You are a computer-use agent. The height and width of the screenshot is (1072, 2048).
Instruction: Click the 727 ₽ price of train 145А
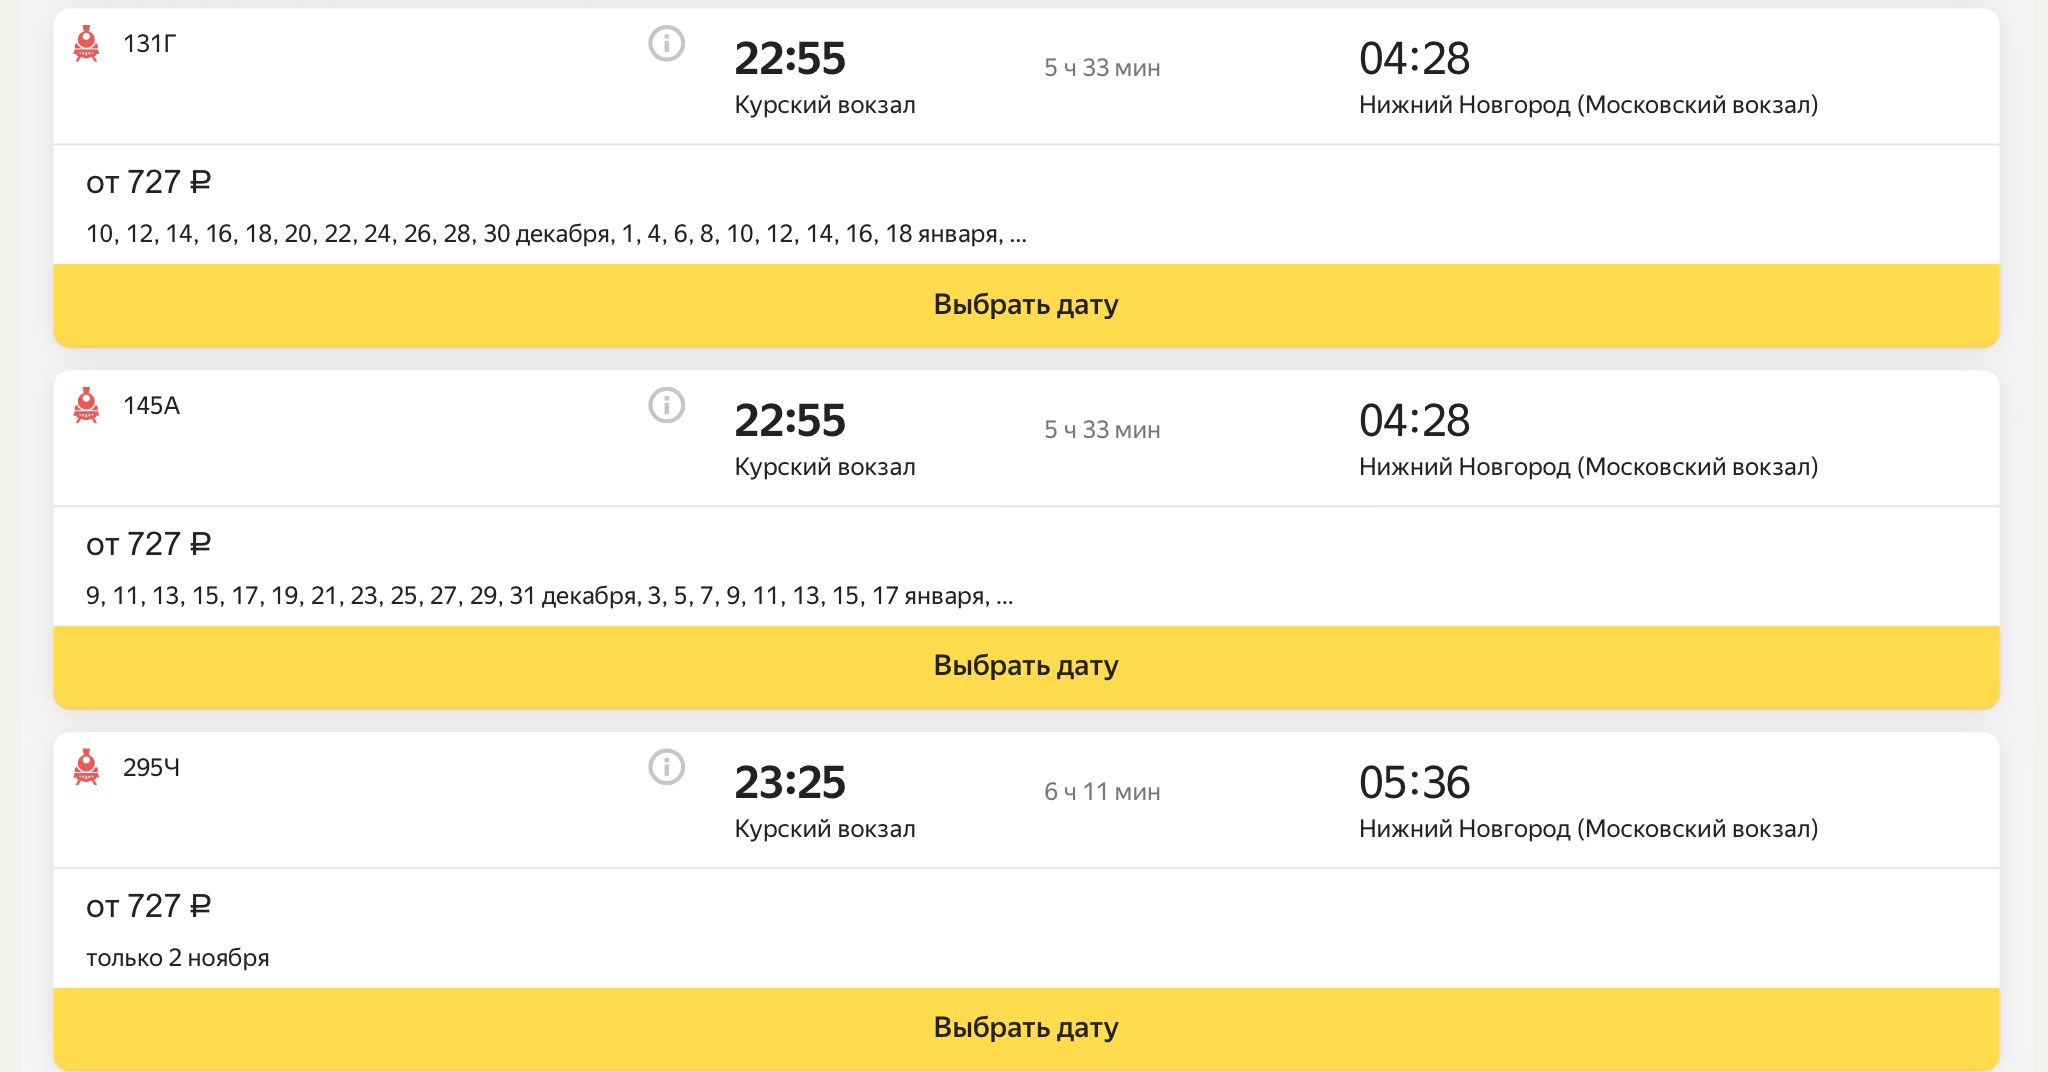[x=149, y=545]
